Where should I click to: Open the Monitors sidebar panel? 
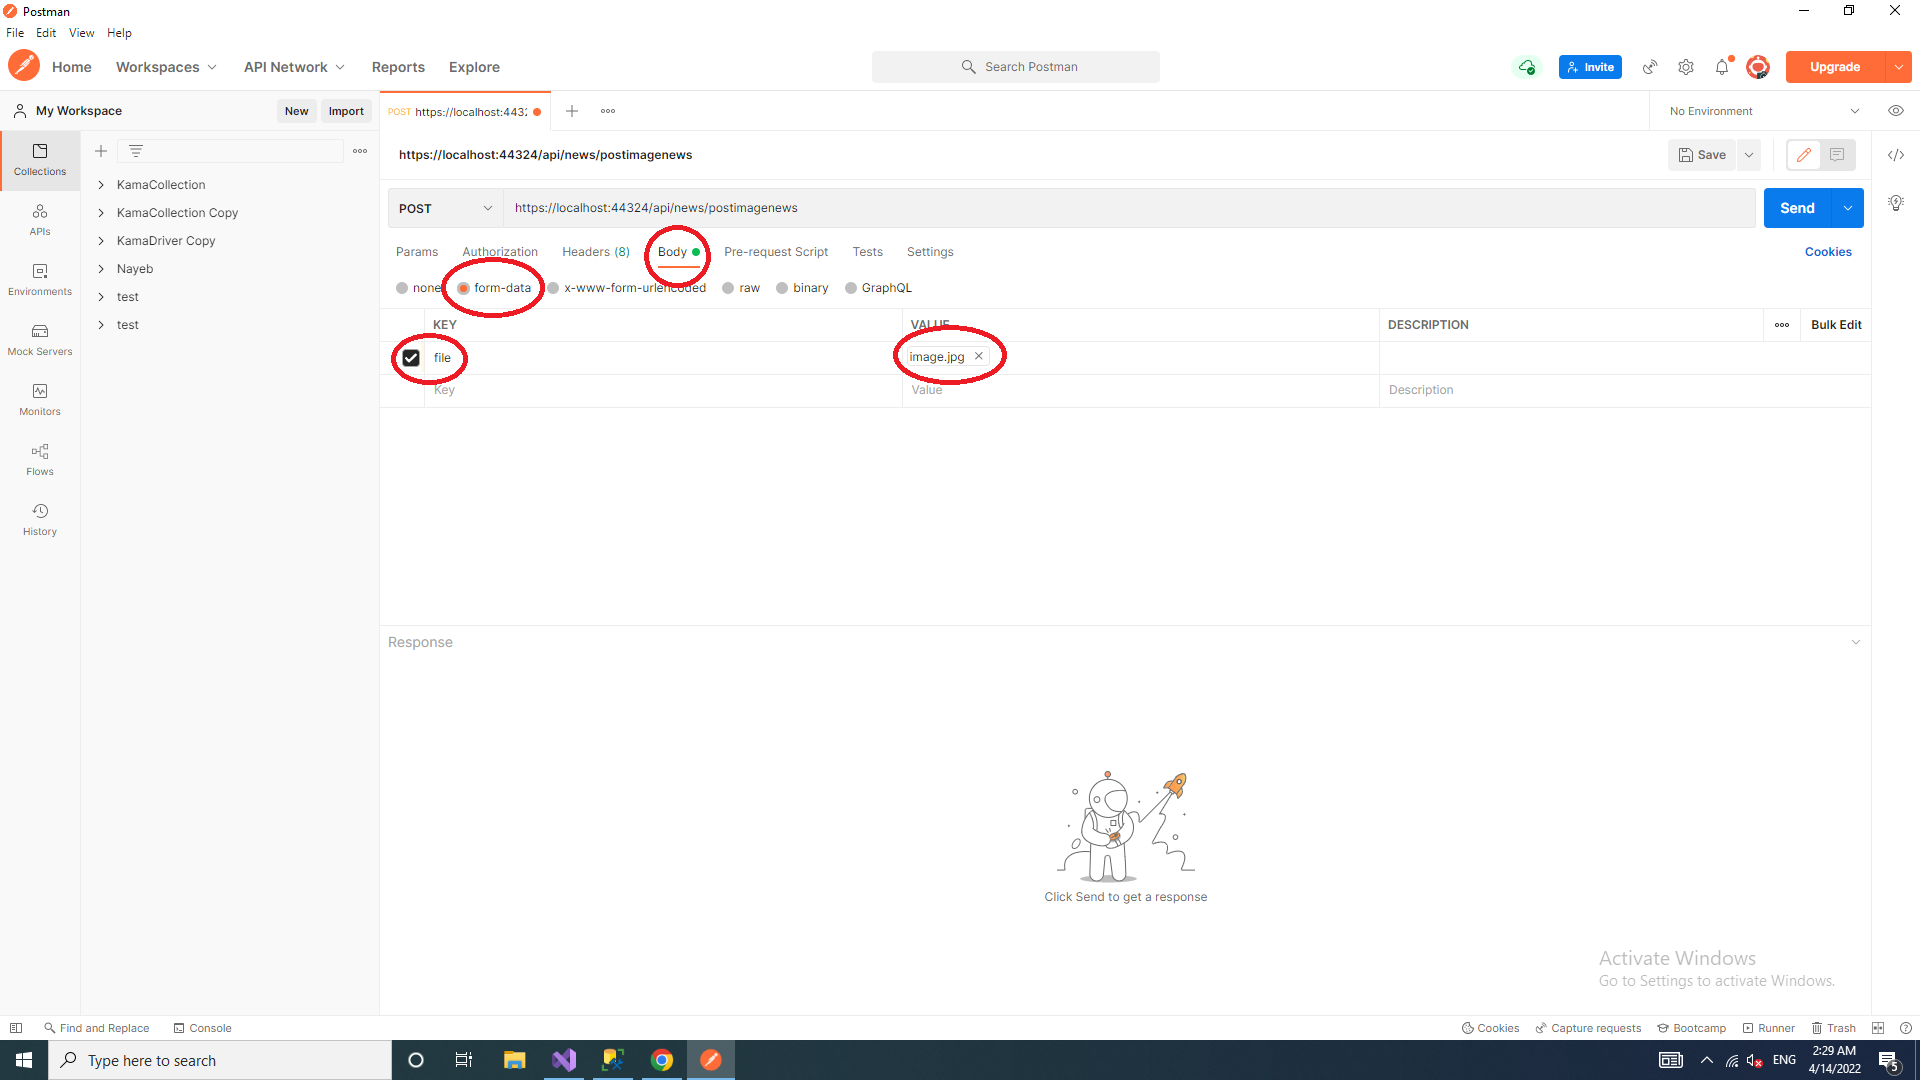[40, 399]
